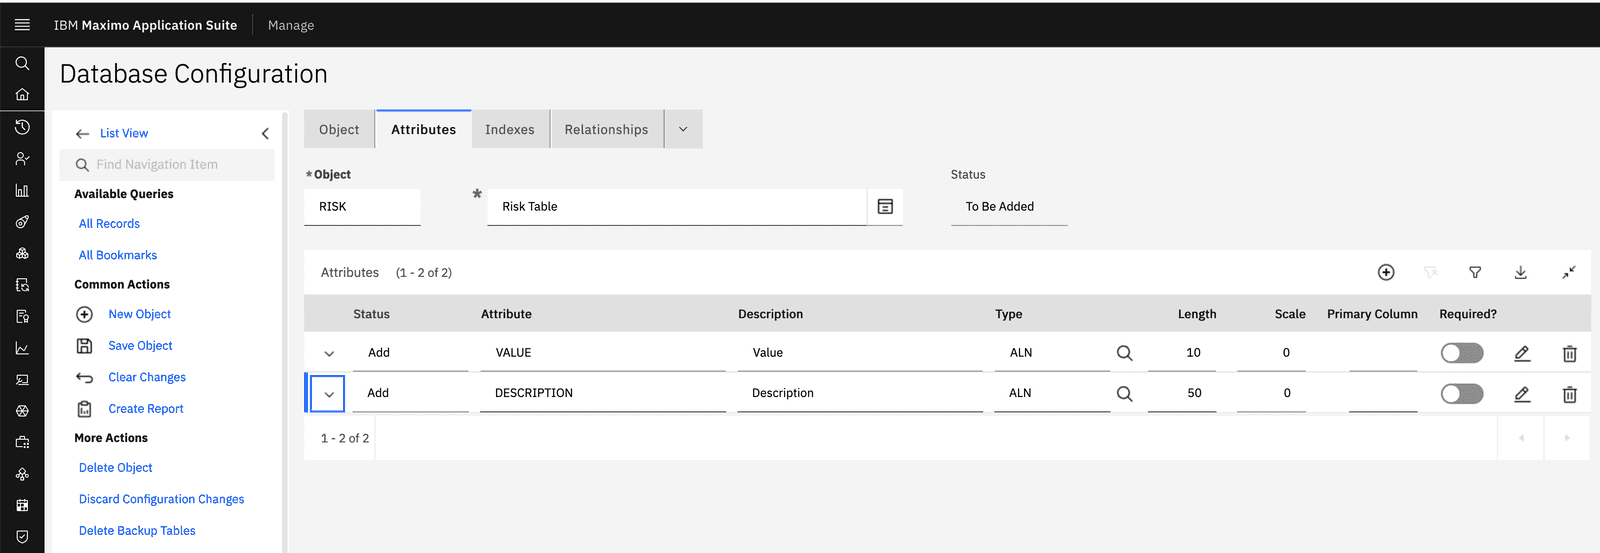Open the table filter icon

[1475, 272]
